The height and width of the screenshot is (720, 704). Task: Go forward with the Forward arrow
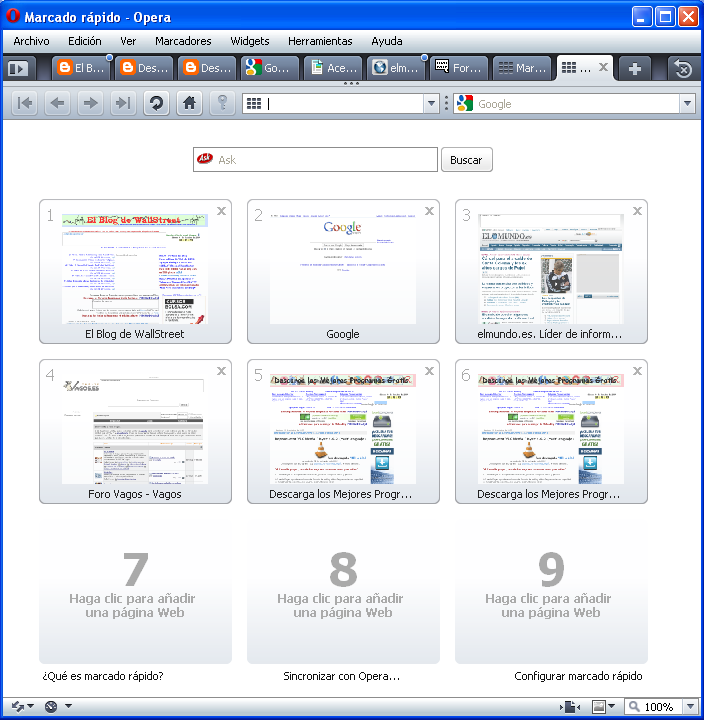tap(90, 103)
